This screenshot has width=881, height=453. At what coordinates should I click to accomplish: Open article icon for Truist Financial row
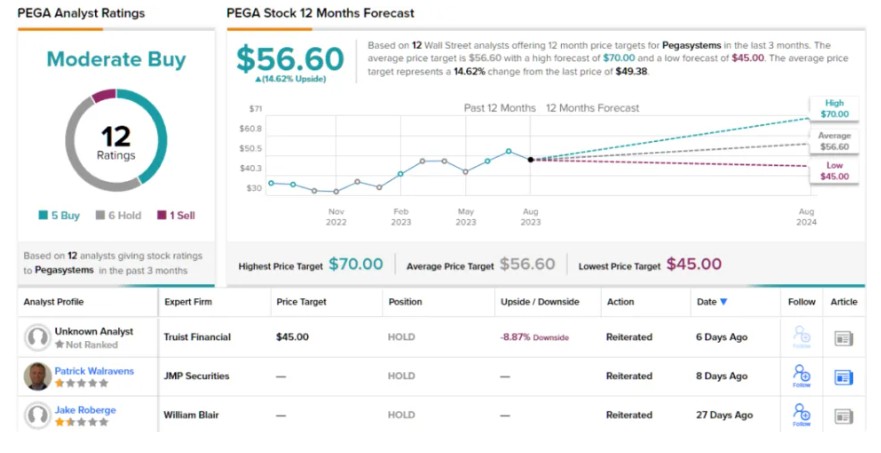(x=844, y=338)
